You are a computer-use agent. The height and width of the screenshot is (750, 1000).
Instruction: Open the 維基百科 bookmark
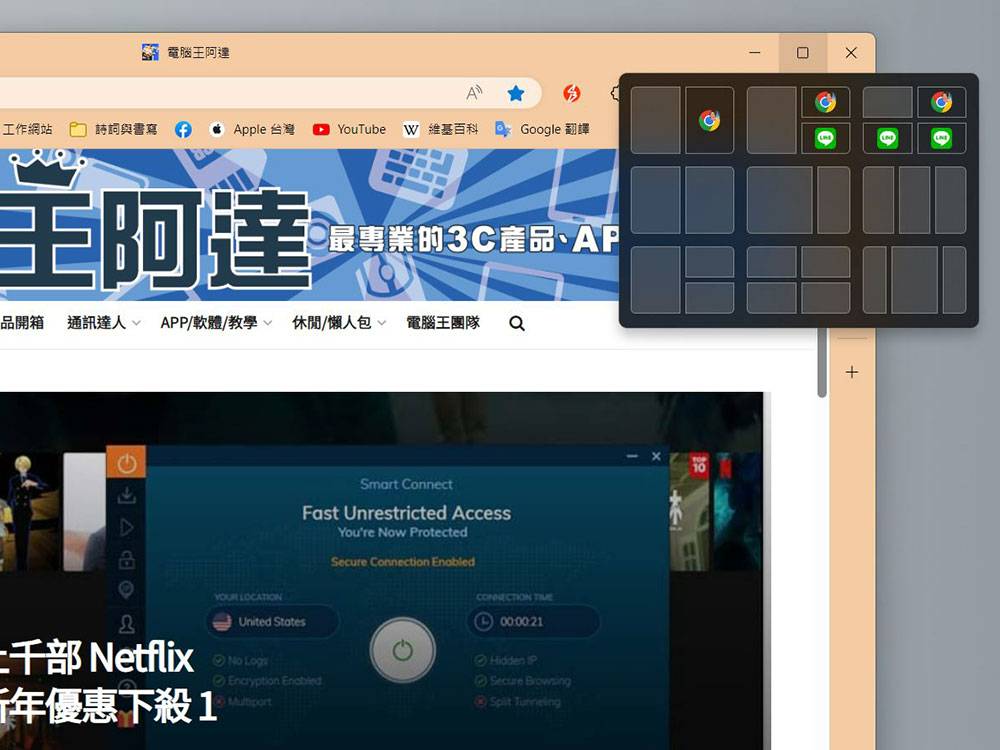[440, 129]
